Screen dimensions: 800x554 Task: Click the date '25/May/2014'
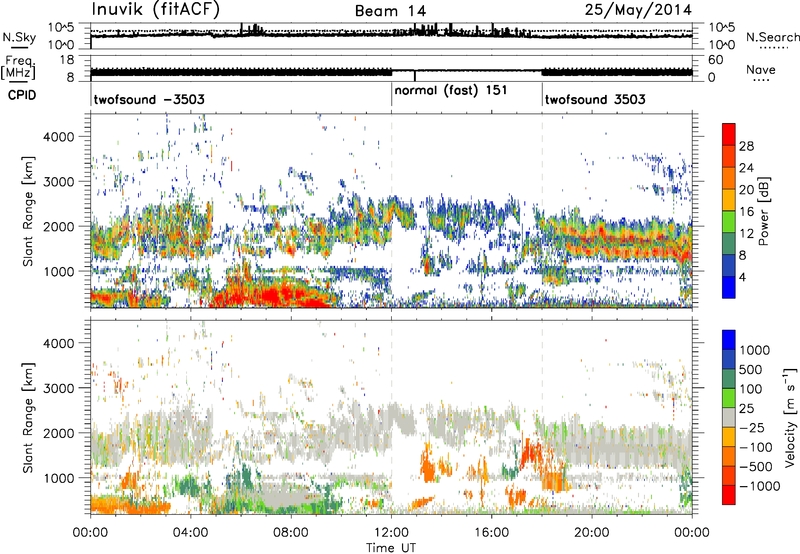click(638, 9)
